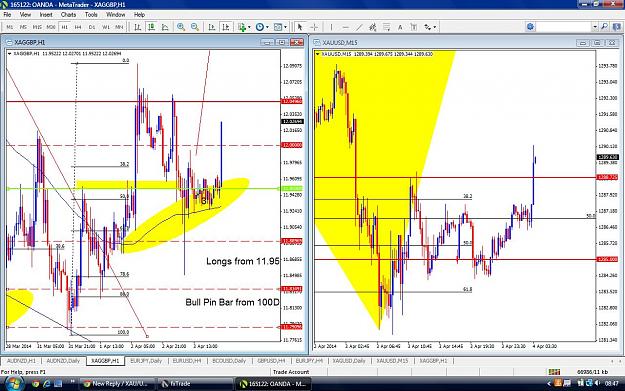Open the chart templates icon
625x391 pixels.
click(278, 27)
